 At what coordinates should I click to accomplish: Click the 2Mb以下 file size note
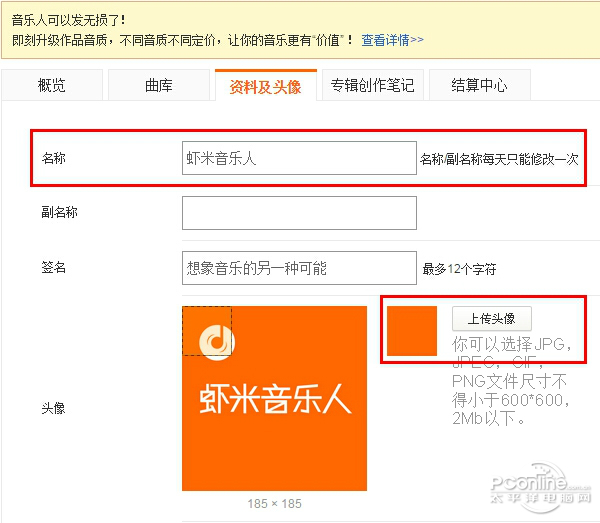click(489, 419)
